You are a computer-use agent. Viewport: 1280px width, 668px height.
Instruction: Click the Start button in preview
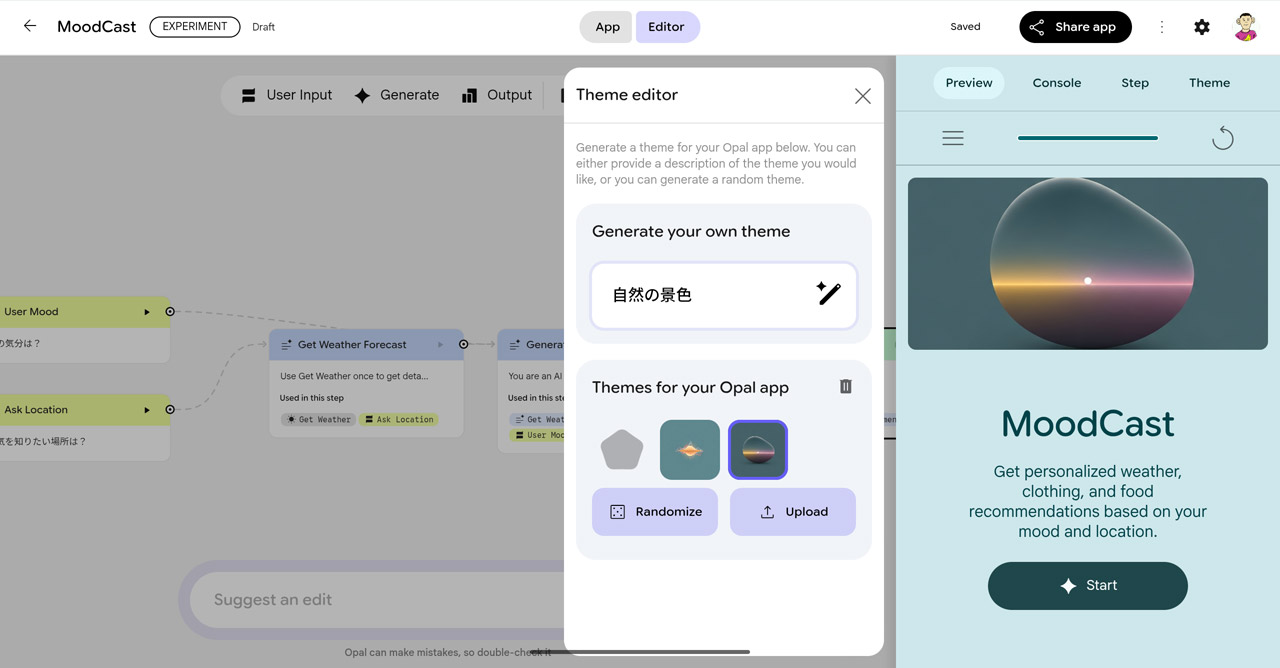point(1087,586)
